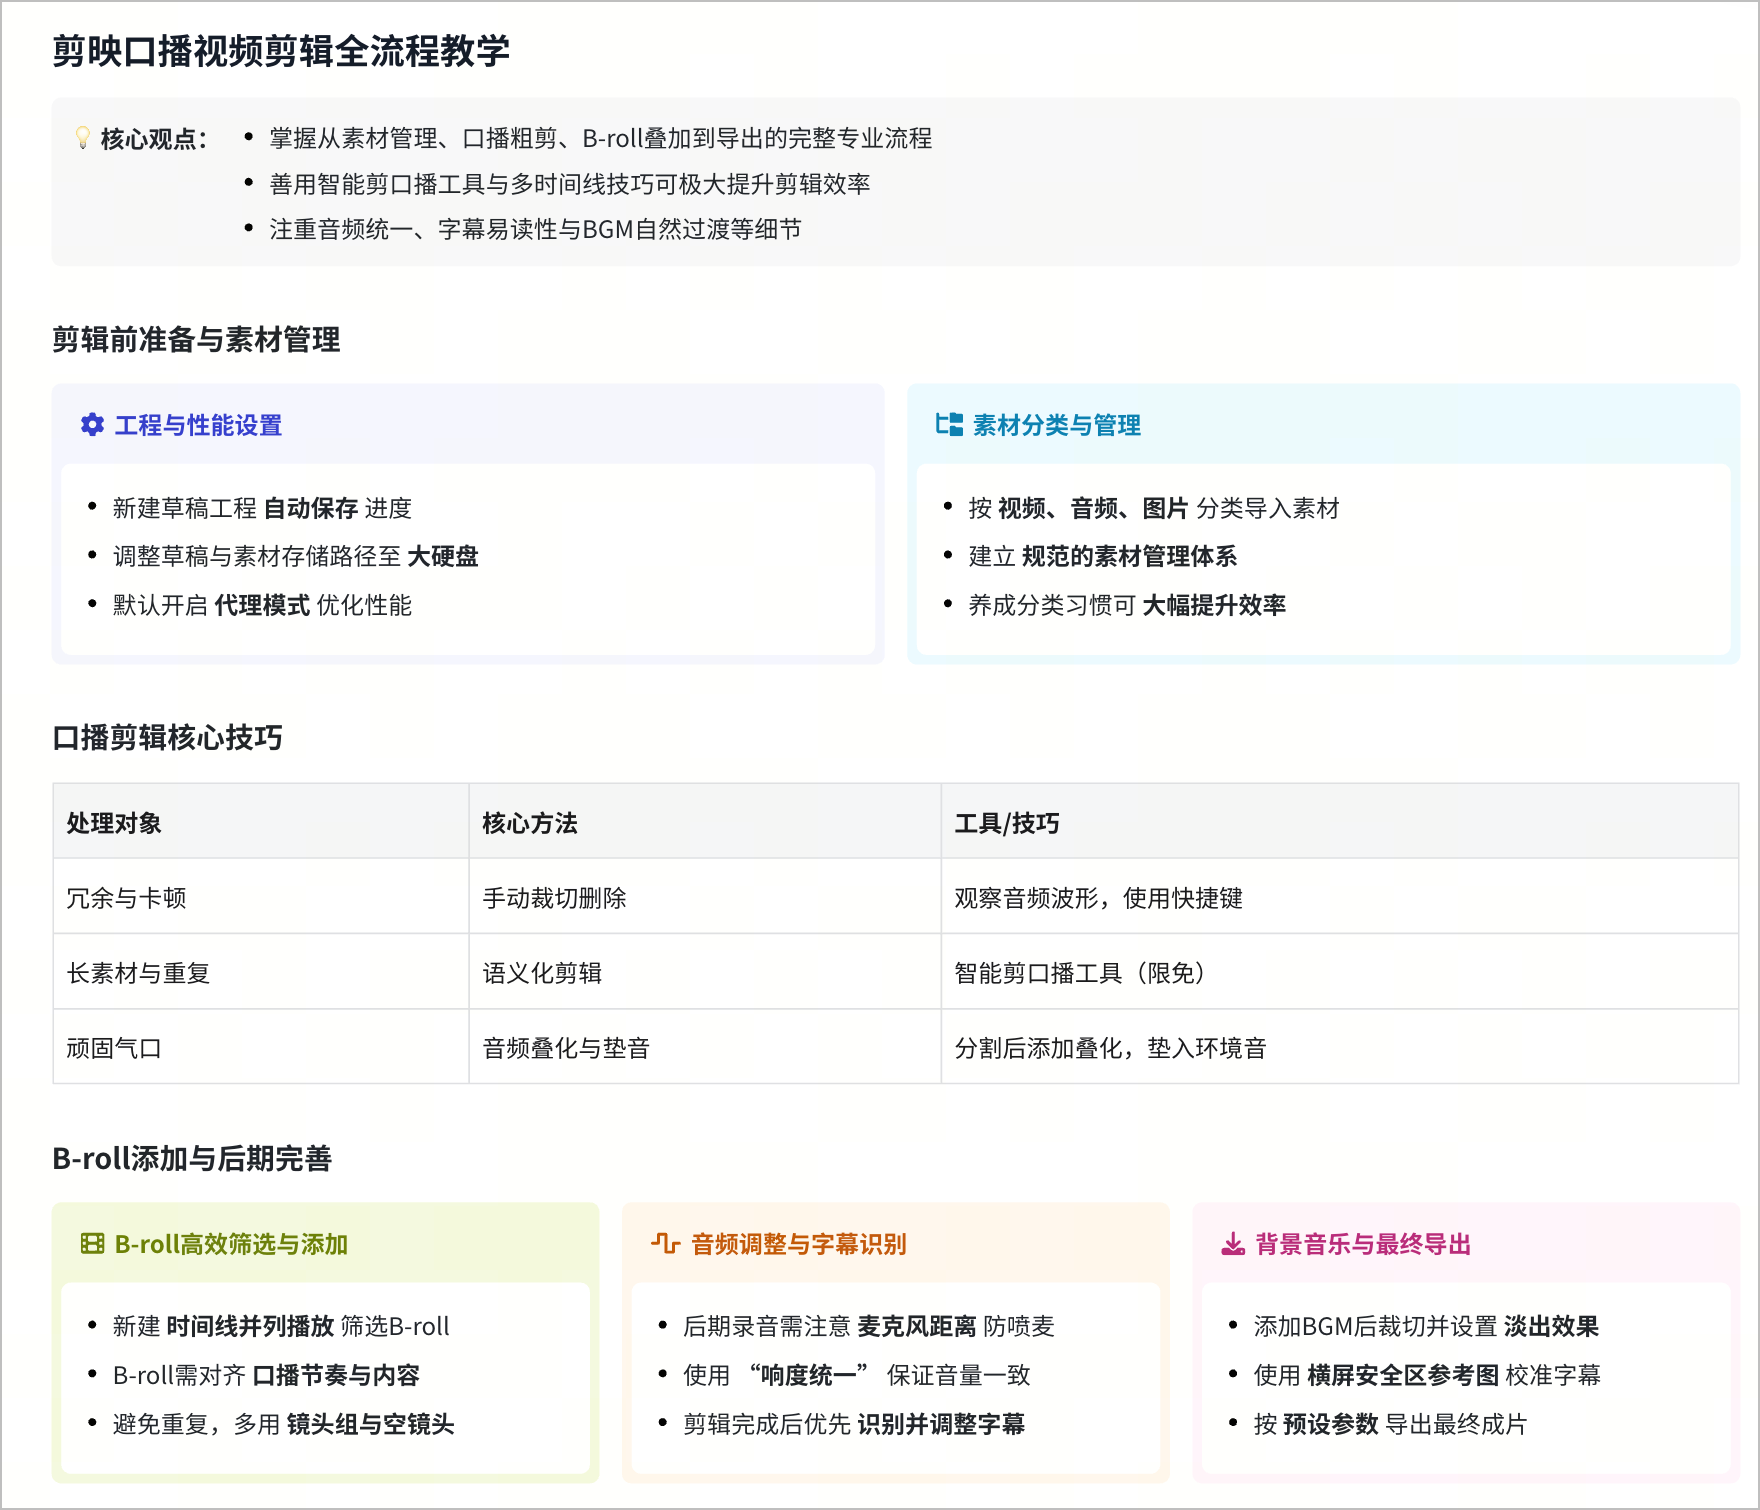Click the line 按 预设参数 导出最终成片

[x=1390, y=1424]
